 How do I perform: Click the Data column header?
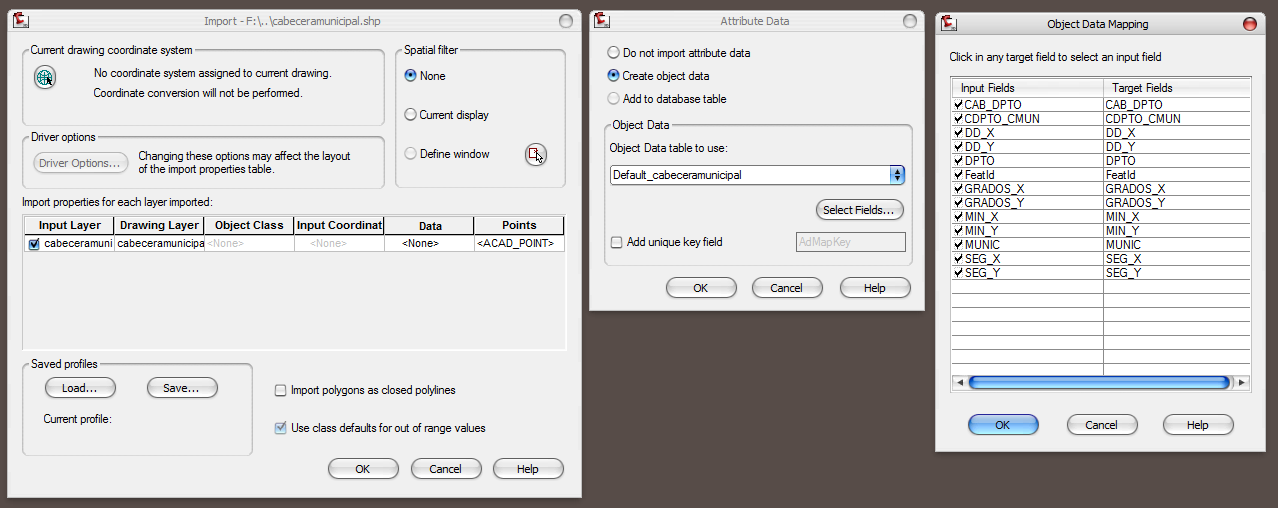[429, 225]
